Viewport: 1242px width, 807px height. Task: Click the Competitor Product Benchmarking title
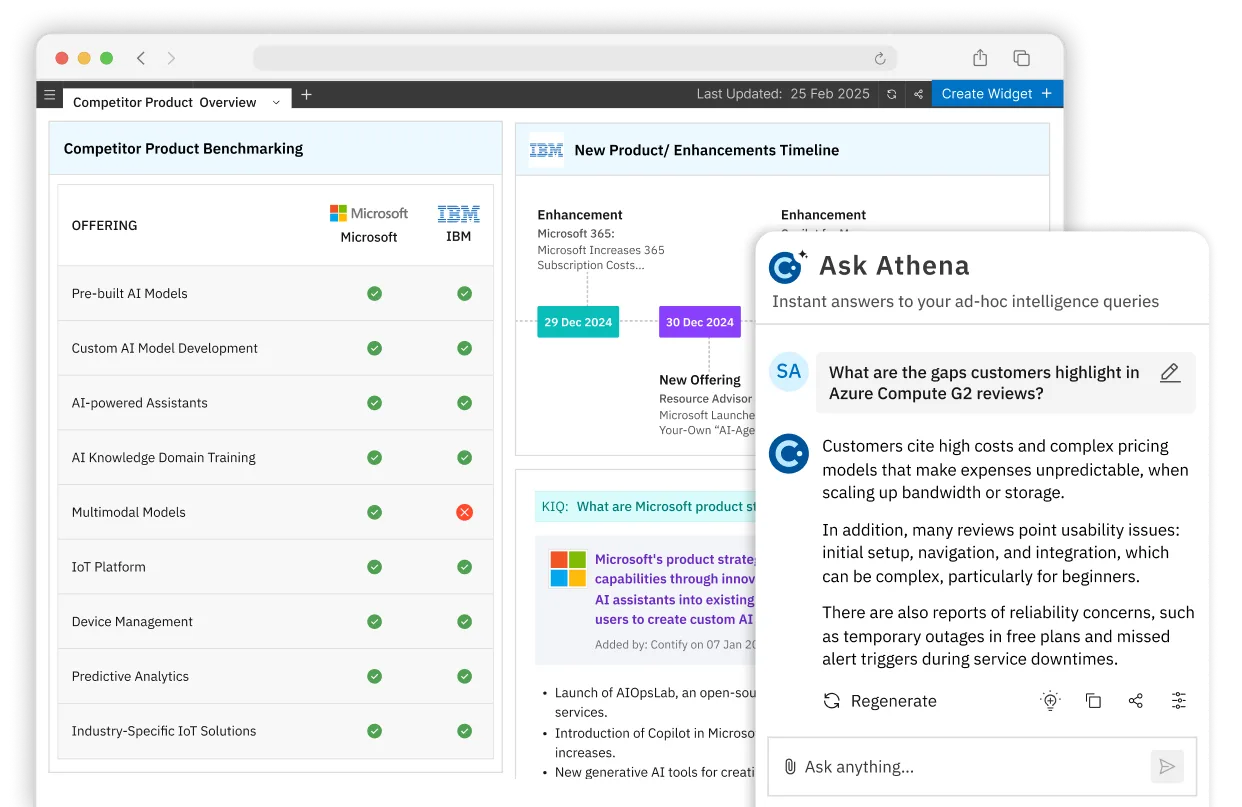(x=183, y=148)
